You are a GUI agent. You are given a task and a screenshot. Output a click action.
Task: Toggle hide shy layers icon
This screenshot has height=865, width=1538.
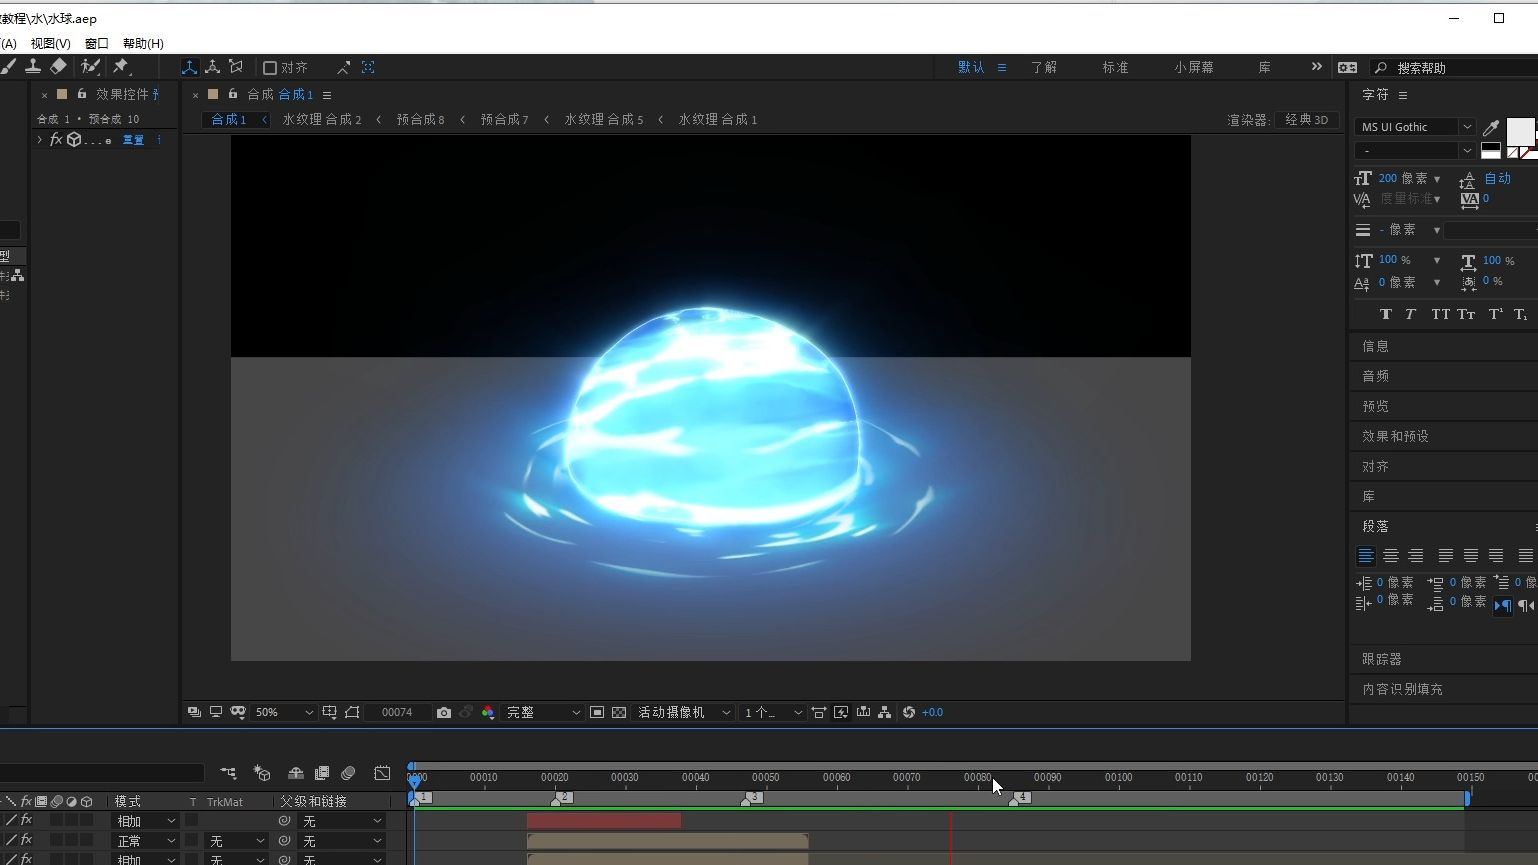pos(296,773)
